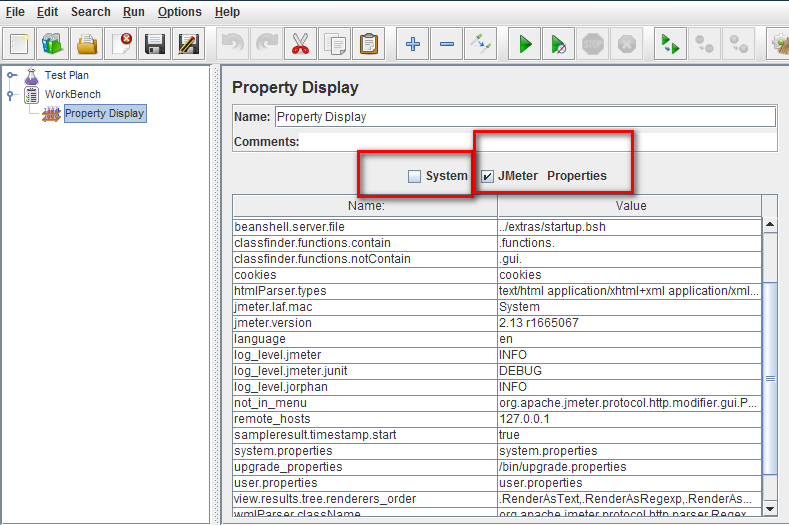The image size is (789, 525).
Task: Open the Run menu
Action: pyautogui.click(x=134, y=12)
